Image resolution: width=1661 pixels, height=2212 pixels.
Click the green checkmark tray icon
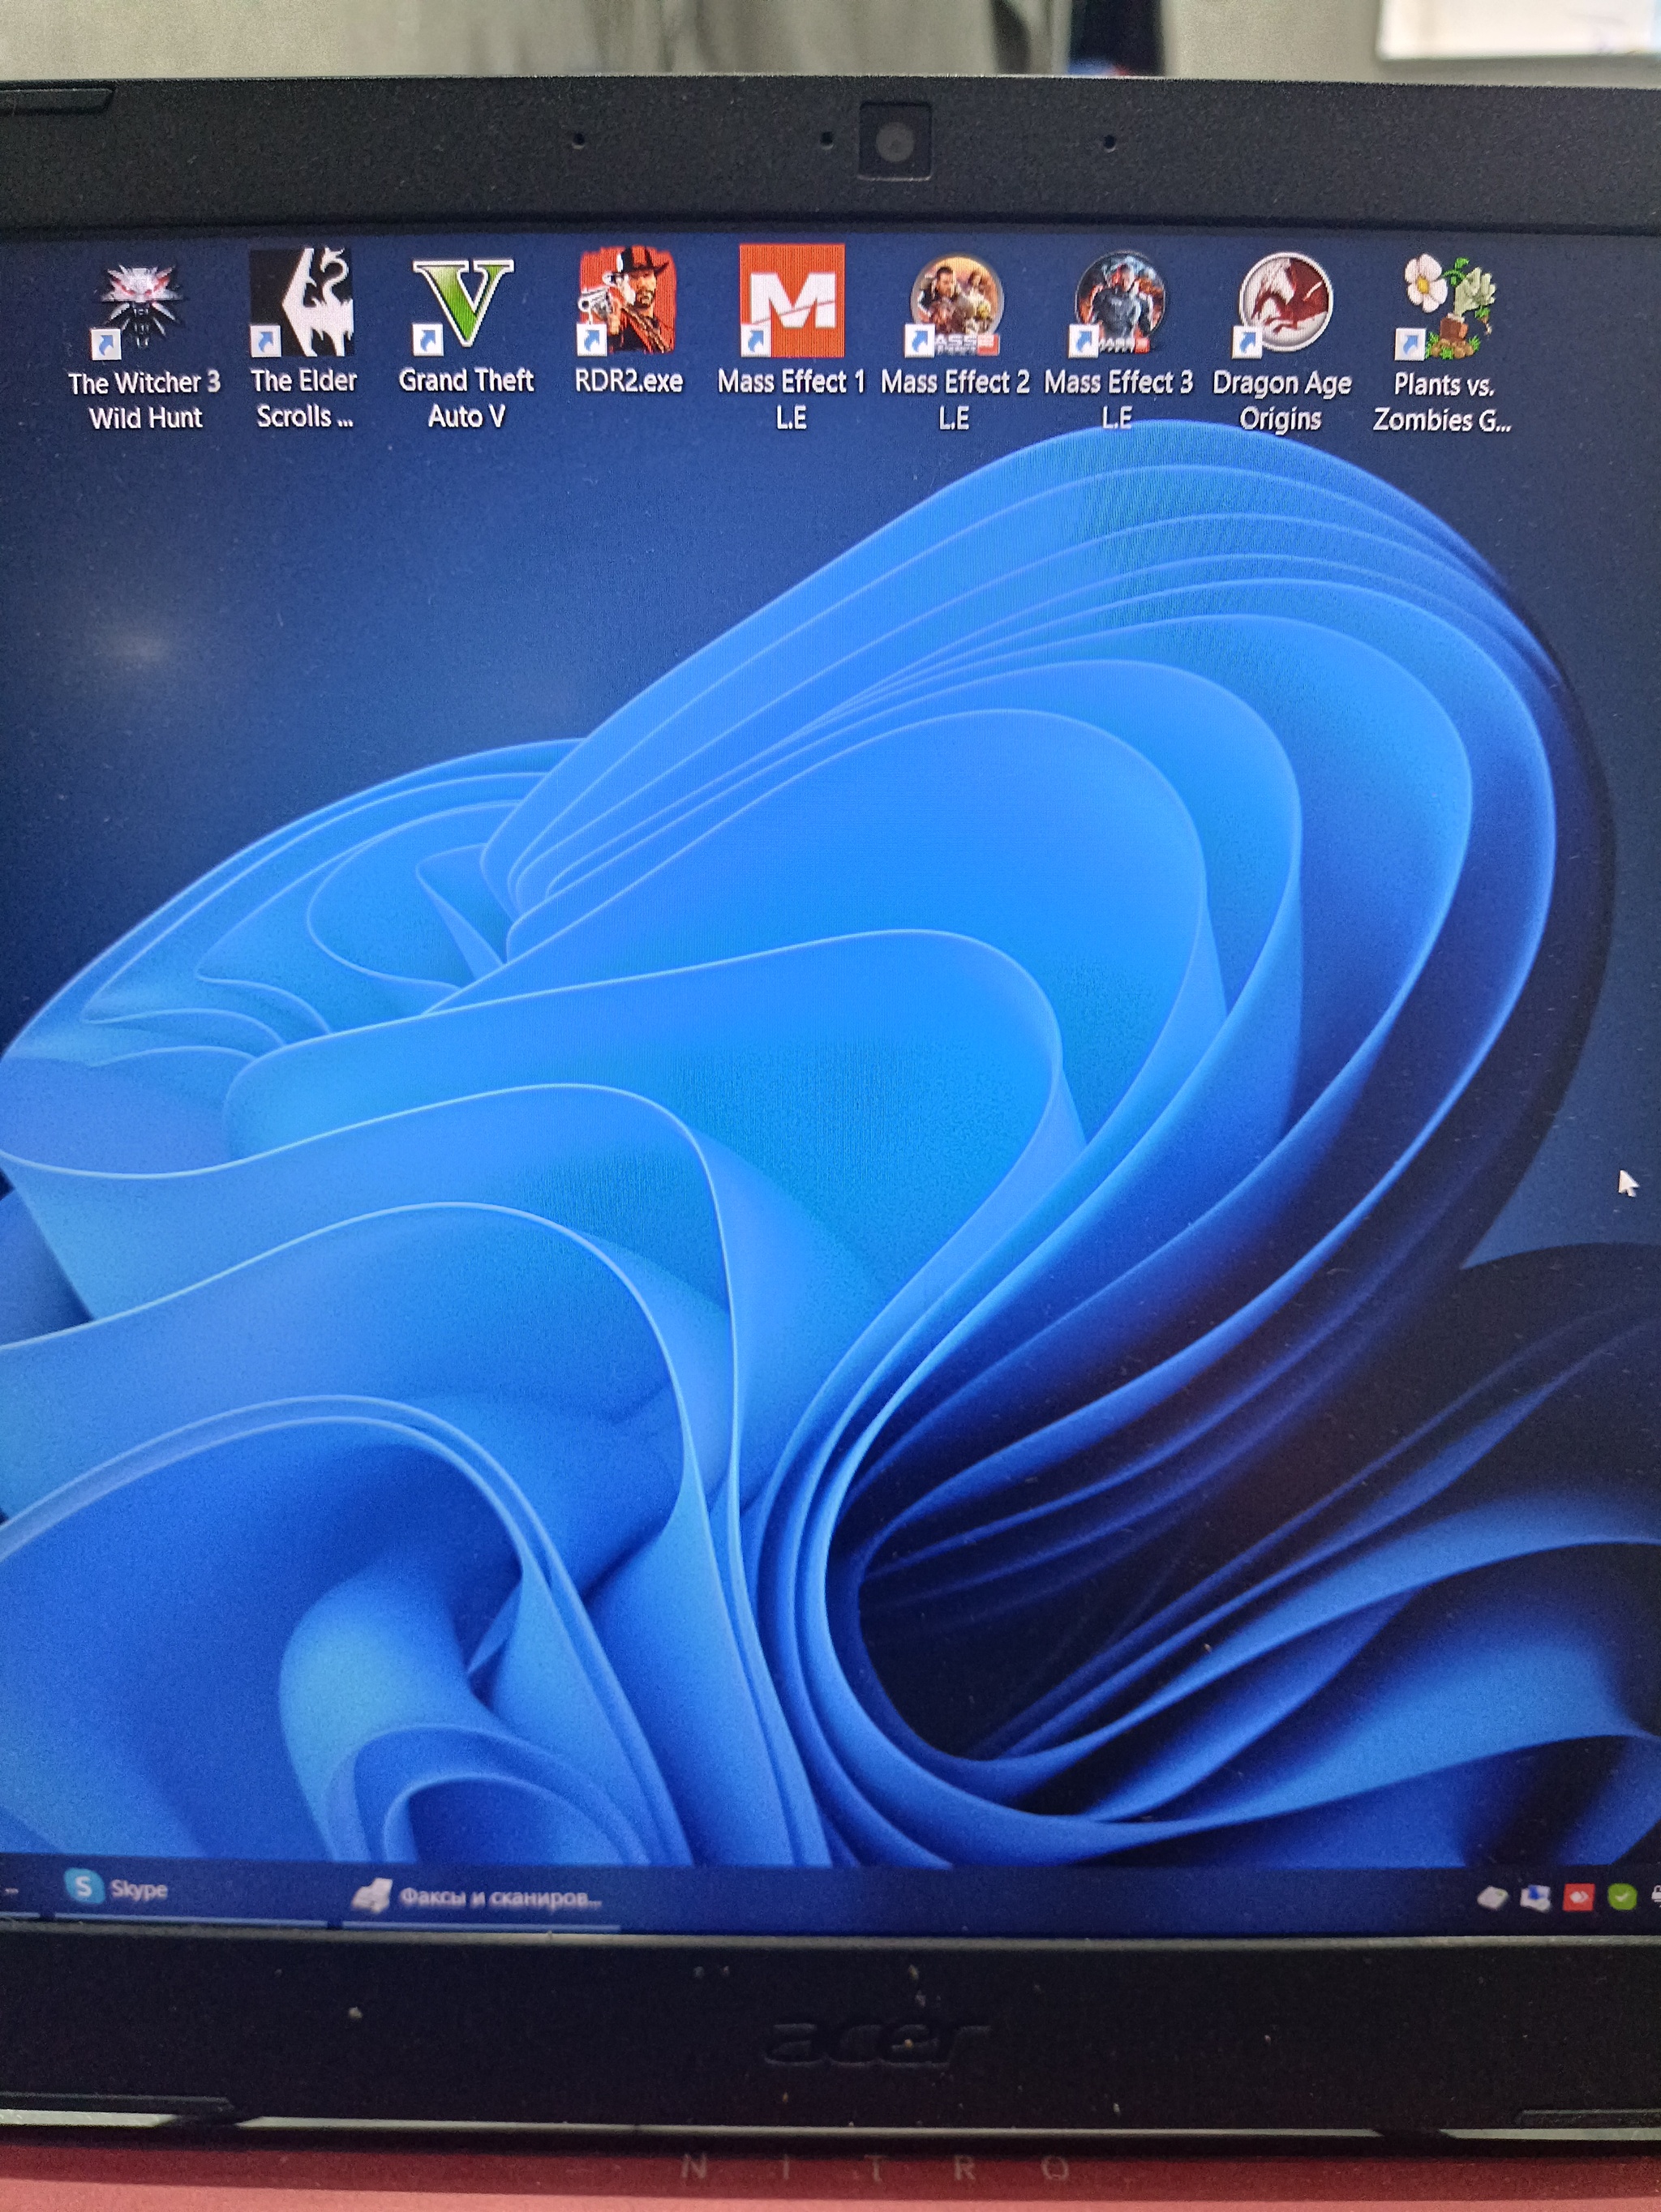1621,1896
